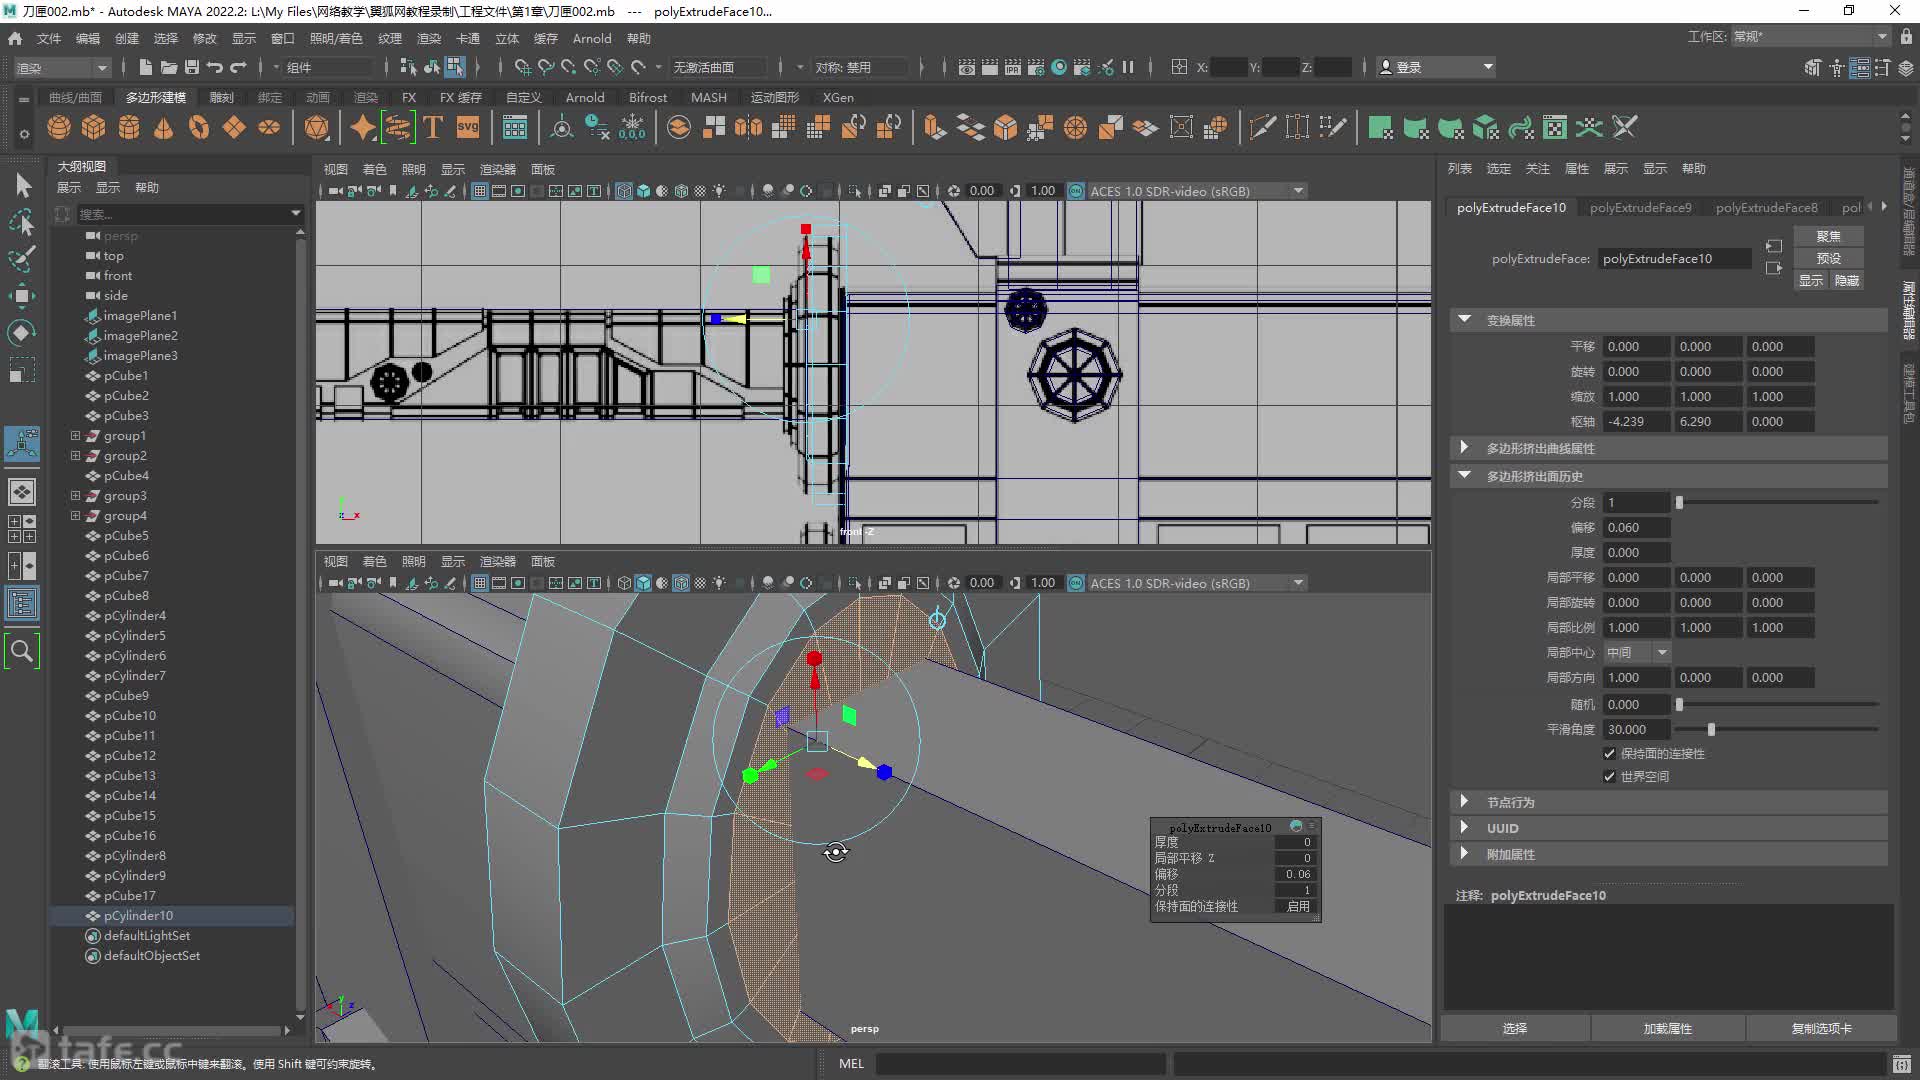This screenshot has width=1920, height=1080.
Task: Click the Planar UV mapping shelf icon
Action: 1381,128
